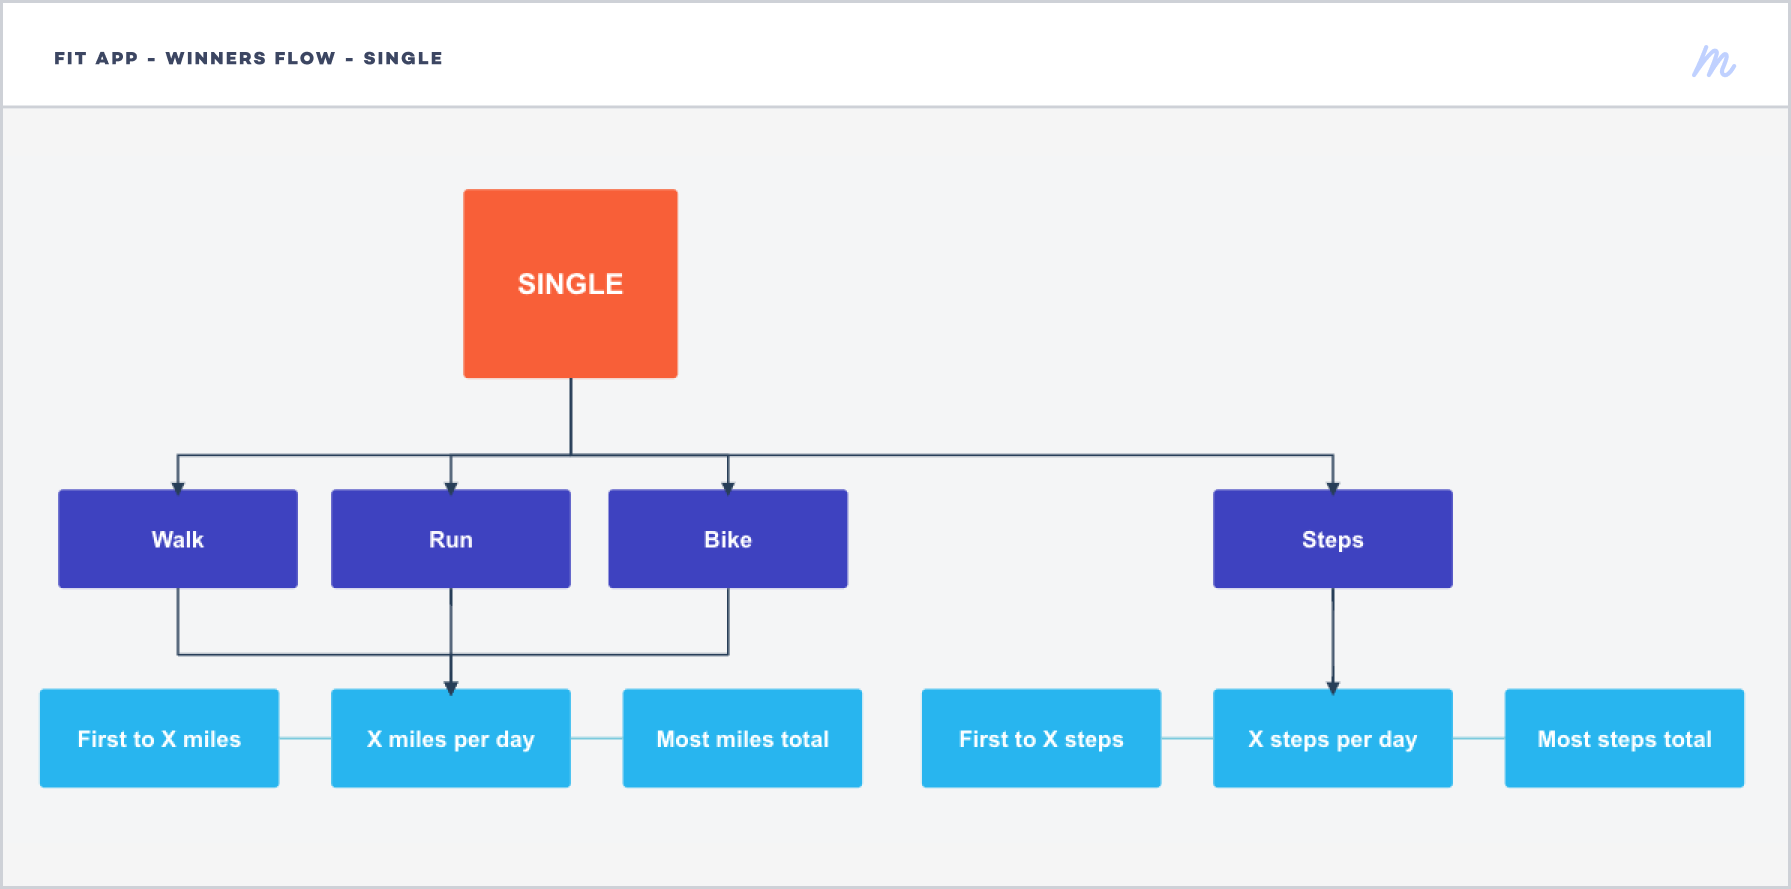Click the First to X miles box
This screenshot has width=1791, height=889.
[x=159, y=738]
